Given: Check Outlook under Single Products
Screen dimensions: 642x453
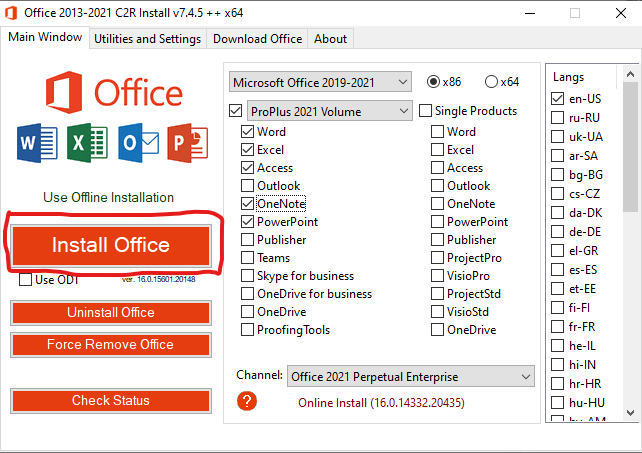Looking at the screenshot, I should 437,186.
